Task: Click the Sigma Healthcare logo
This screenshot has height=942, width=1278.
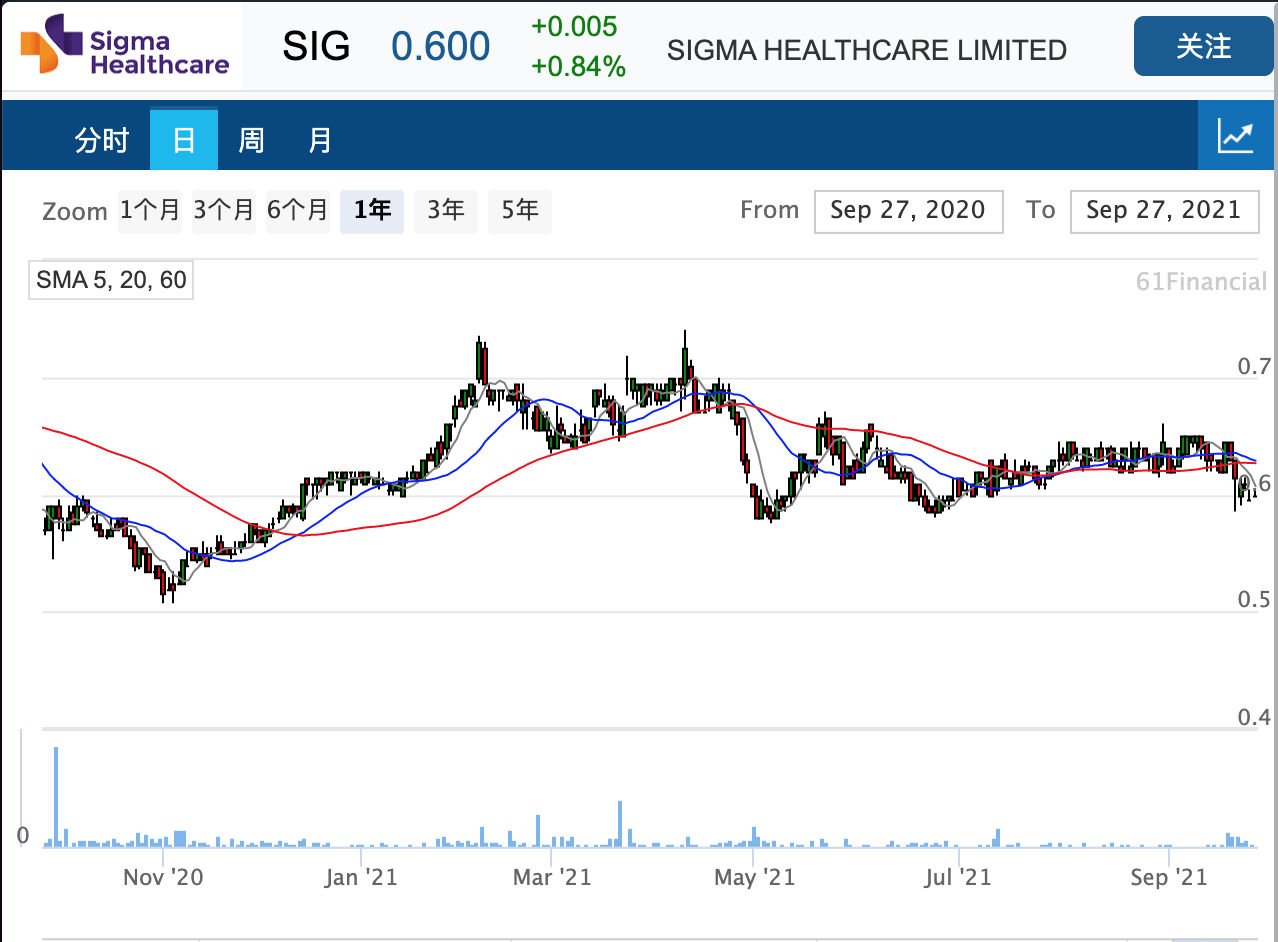Action: pyautogui.click(x=125, y=47)
